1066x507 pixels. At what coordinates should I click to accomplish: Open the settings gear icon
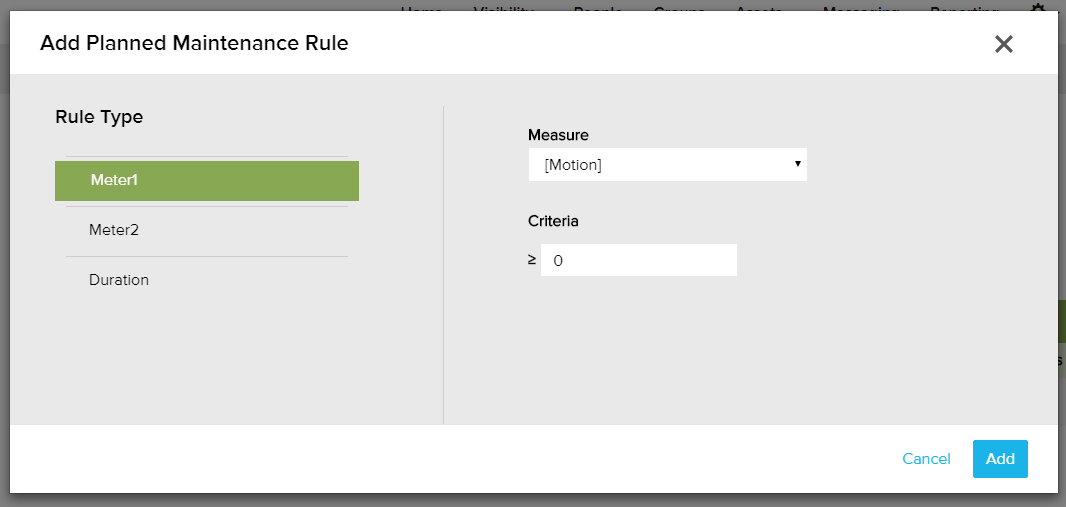tap(1037, 8)
